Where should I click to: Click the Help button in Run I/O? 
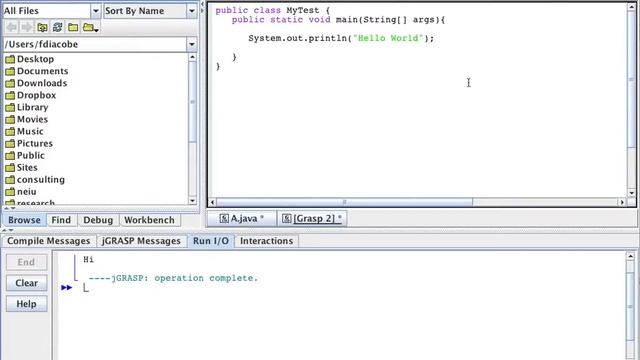[26, 304]
